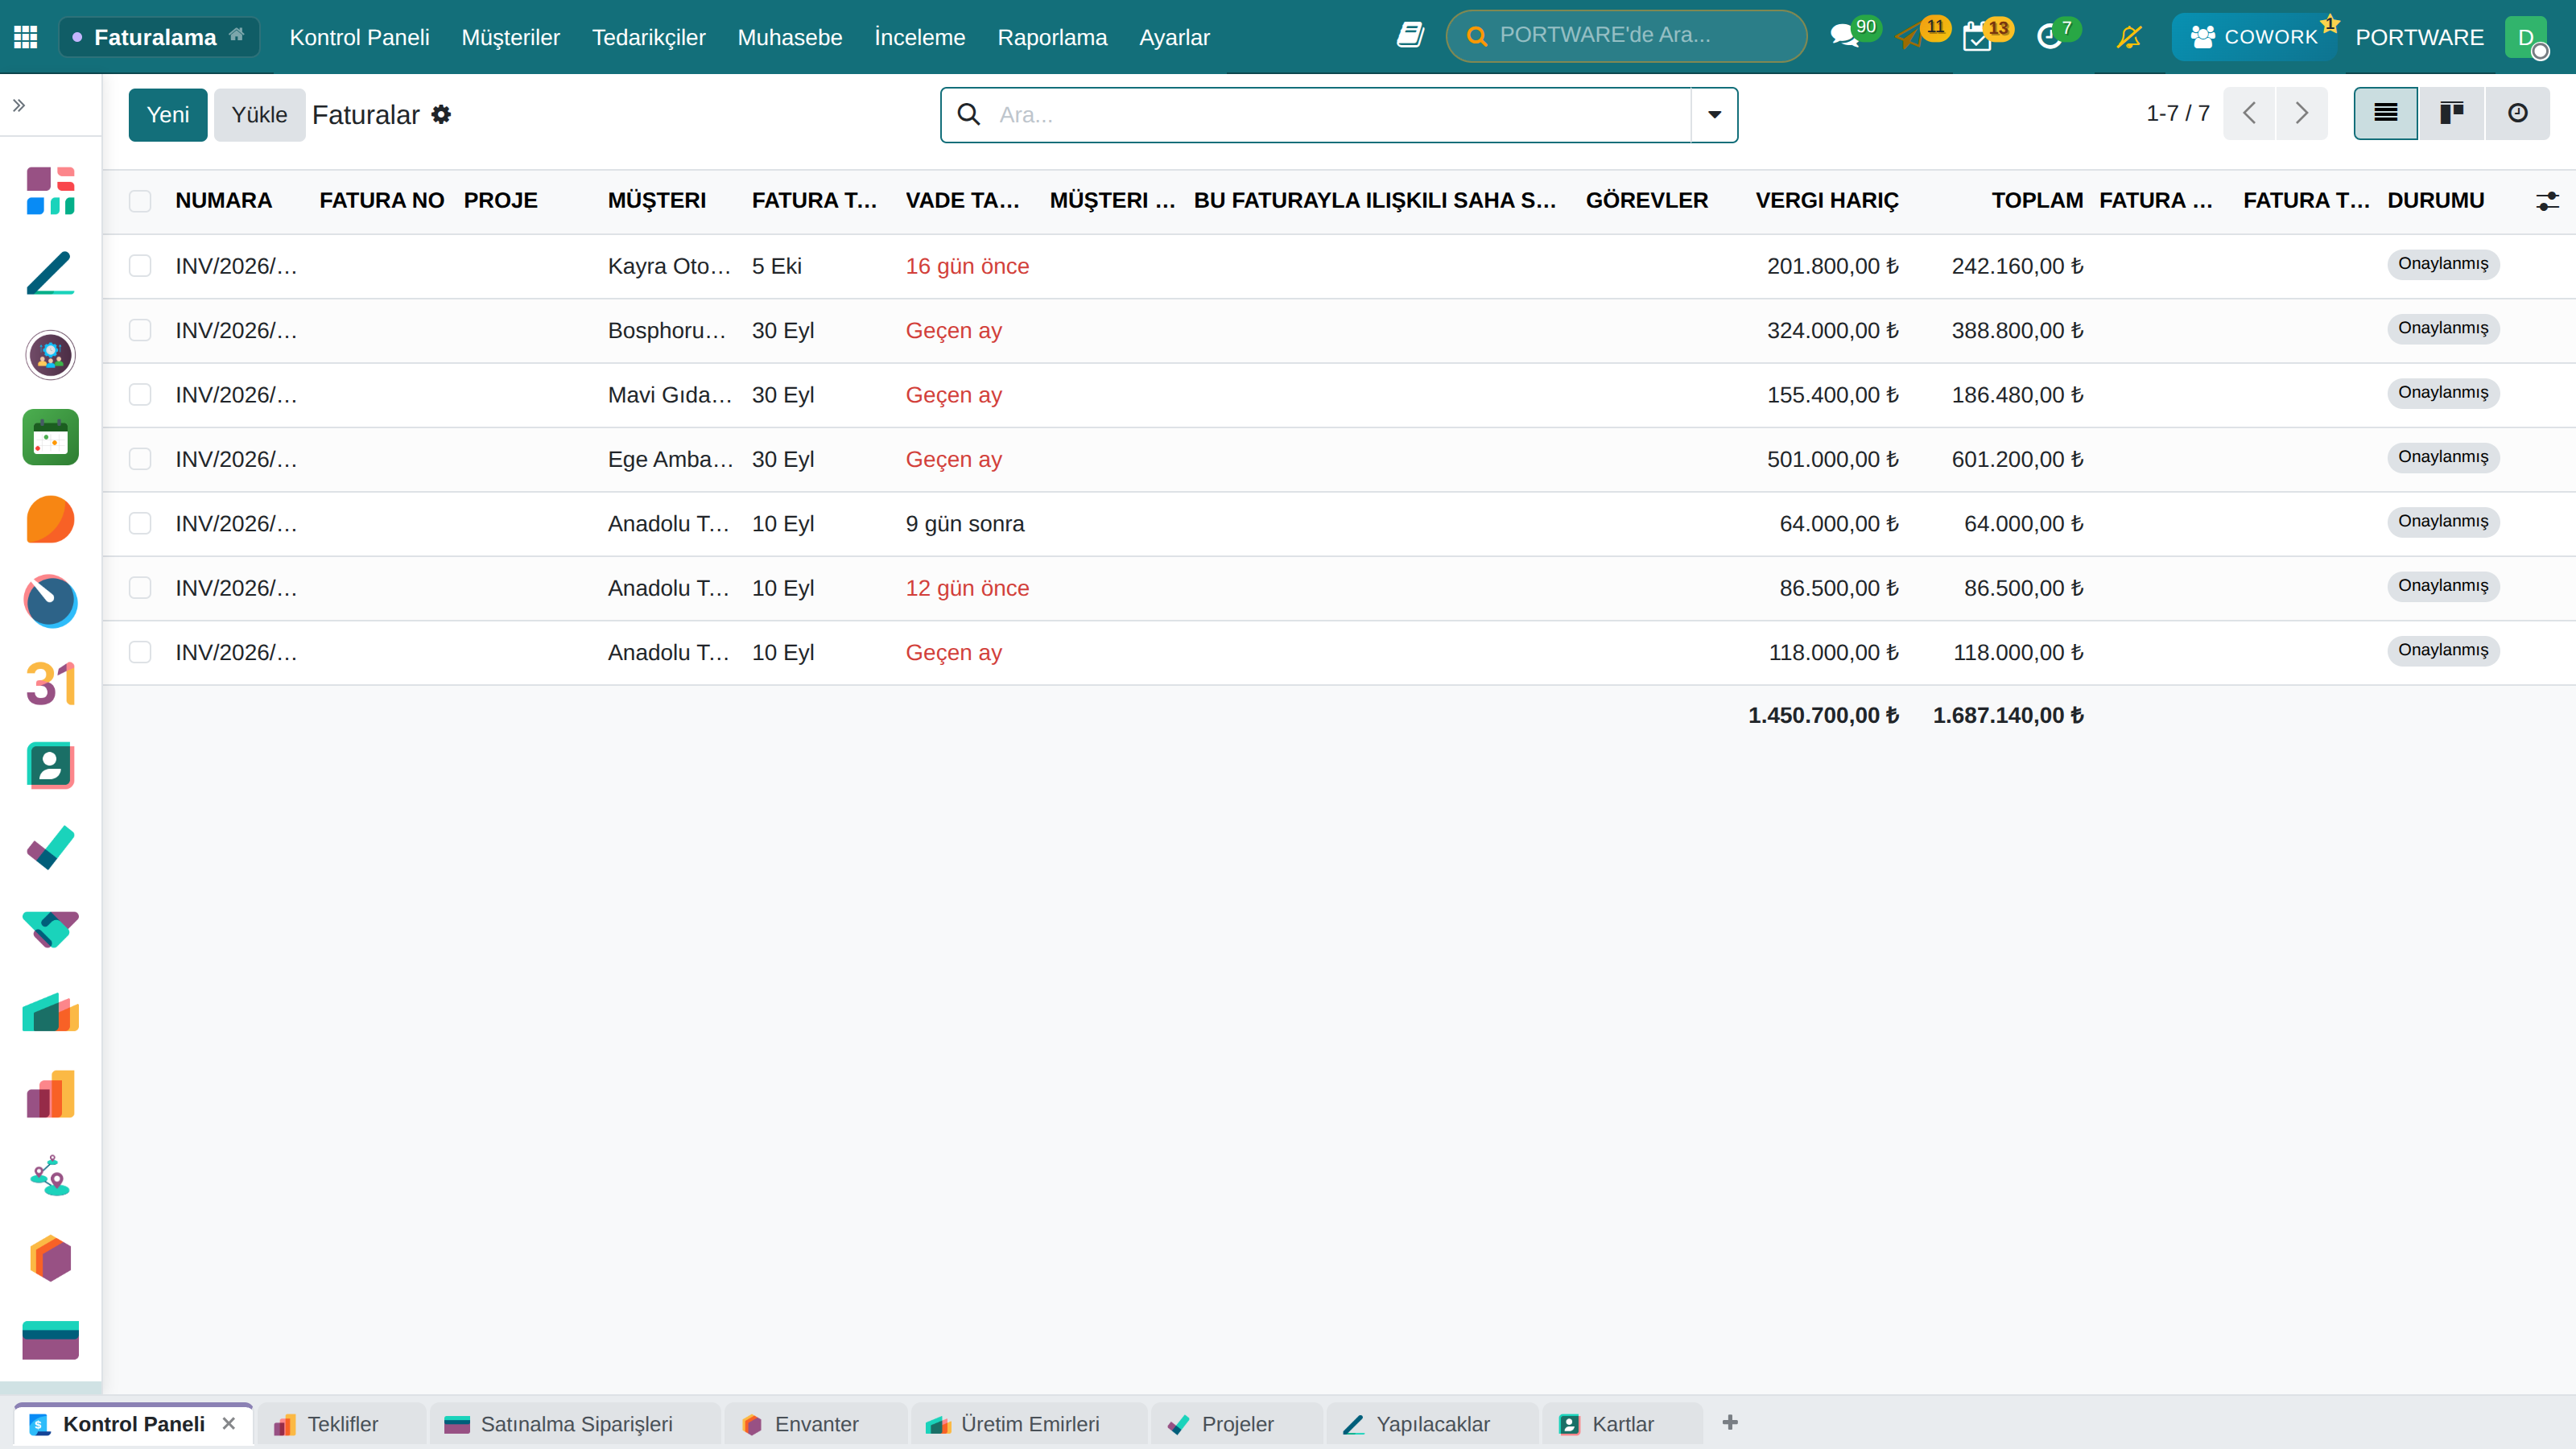Click the muted notification bell icon
Viewport: 2576px width, 1449px height.
pyautogui.click(x=2129, y=37)
